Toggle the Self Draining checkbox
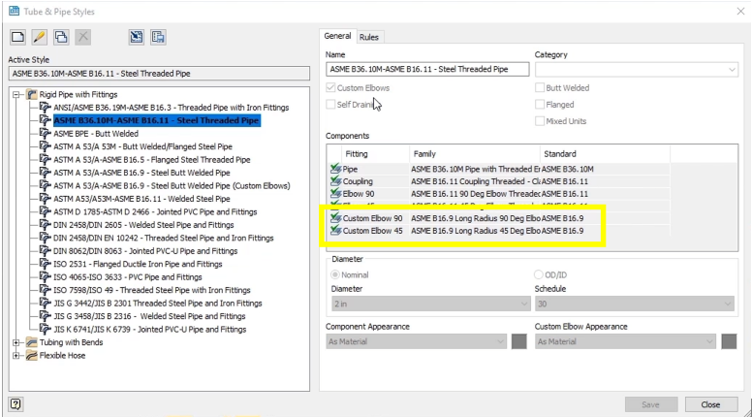 tap(330, 104)
